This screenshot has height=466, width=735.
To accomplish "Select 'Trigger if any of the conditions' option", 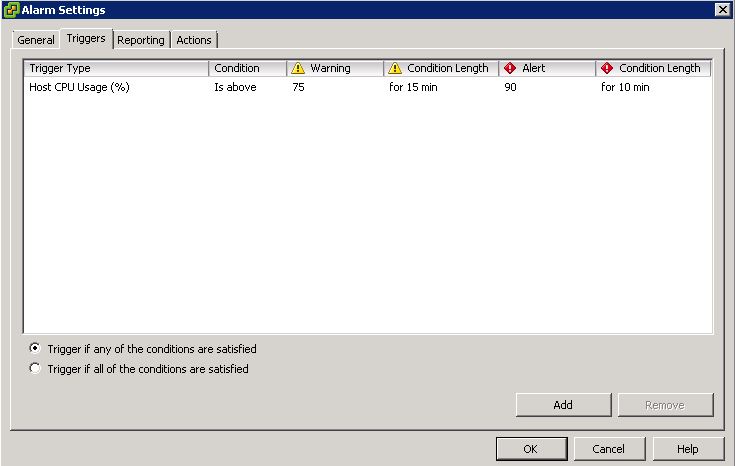I will pyautogui.click(x=36, y=349).
